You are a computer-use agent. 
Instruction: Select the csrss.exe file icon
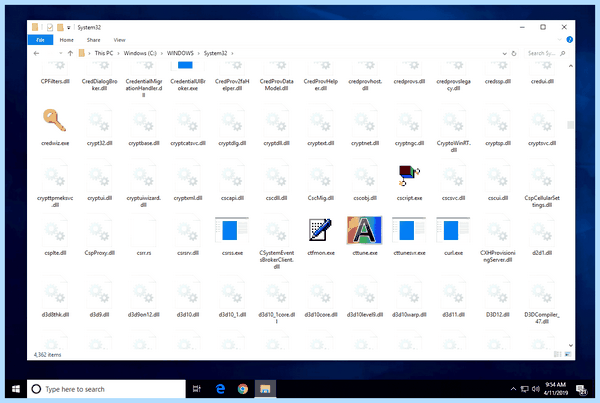pos(232,230)
